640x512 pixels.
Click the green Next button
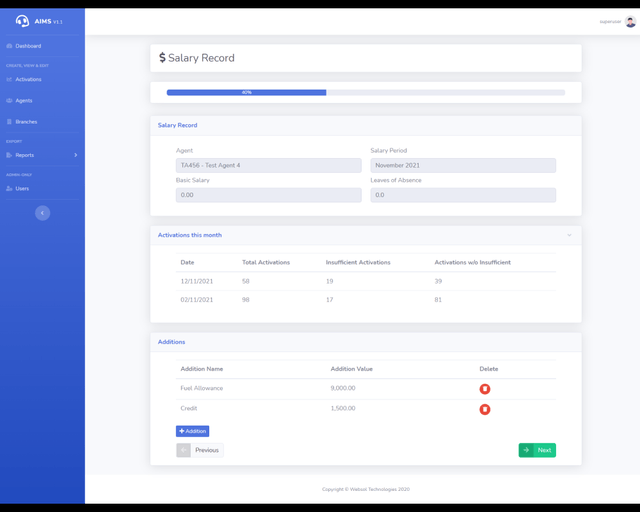pyautogui.click(x=537, y=450)
